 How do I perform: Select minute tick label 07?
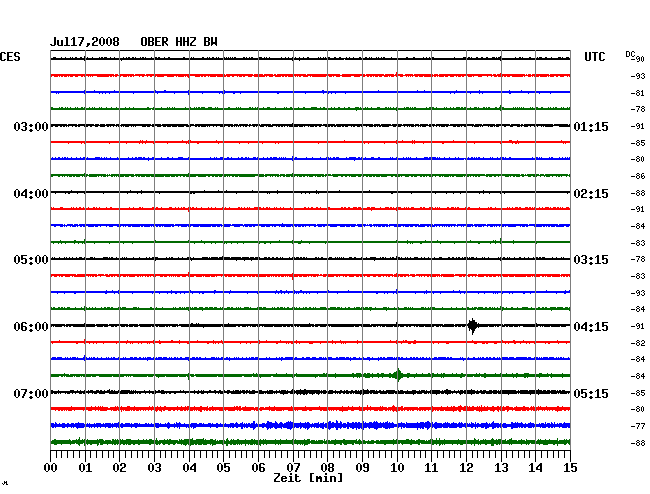pyautogui.click(x=293, y=468)
